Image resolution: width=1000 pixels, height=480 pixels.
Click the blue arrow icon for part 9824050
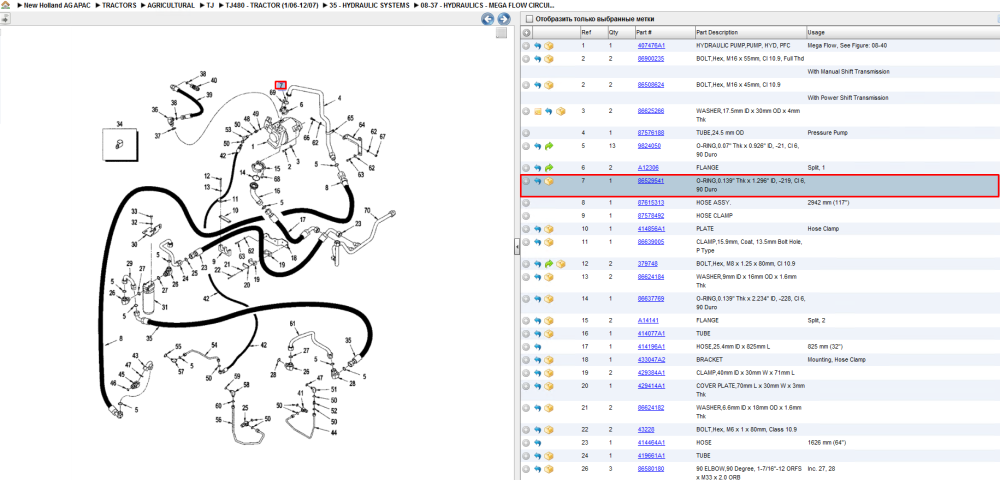click(x=538, y=146)
